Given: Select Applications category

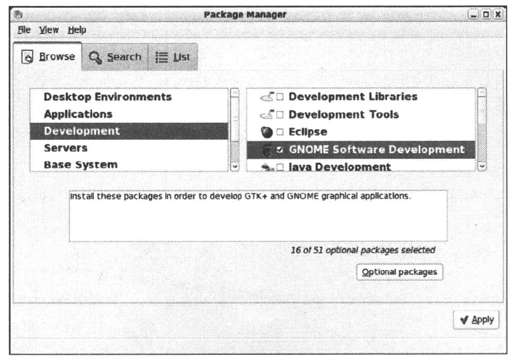Looking at the screenshot, I should pyautogui.click(x=129, y=114).
